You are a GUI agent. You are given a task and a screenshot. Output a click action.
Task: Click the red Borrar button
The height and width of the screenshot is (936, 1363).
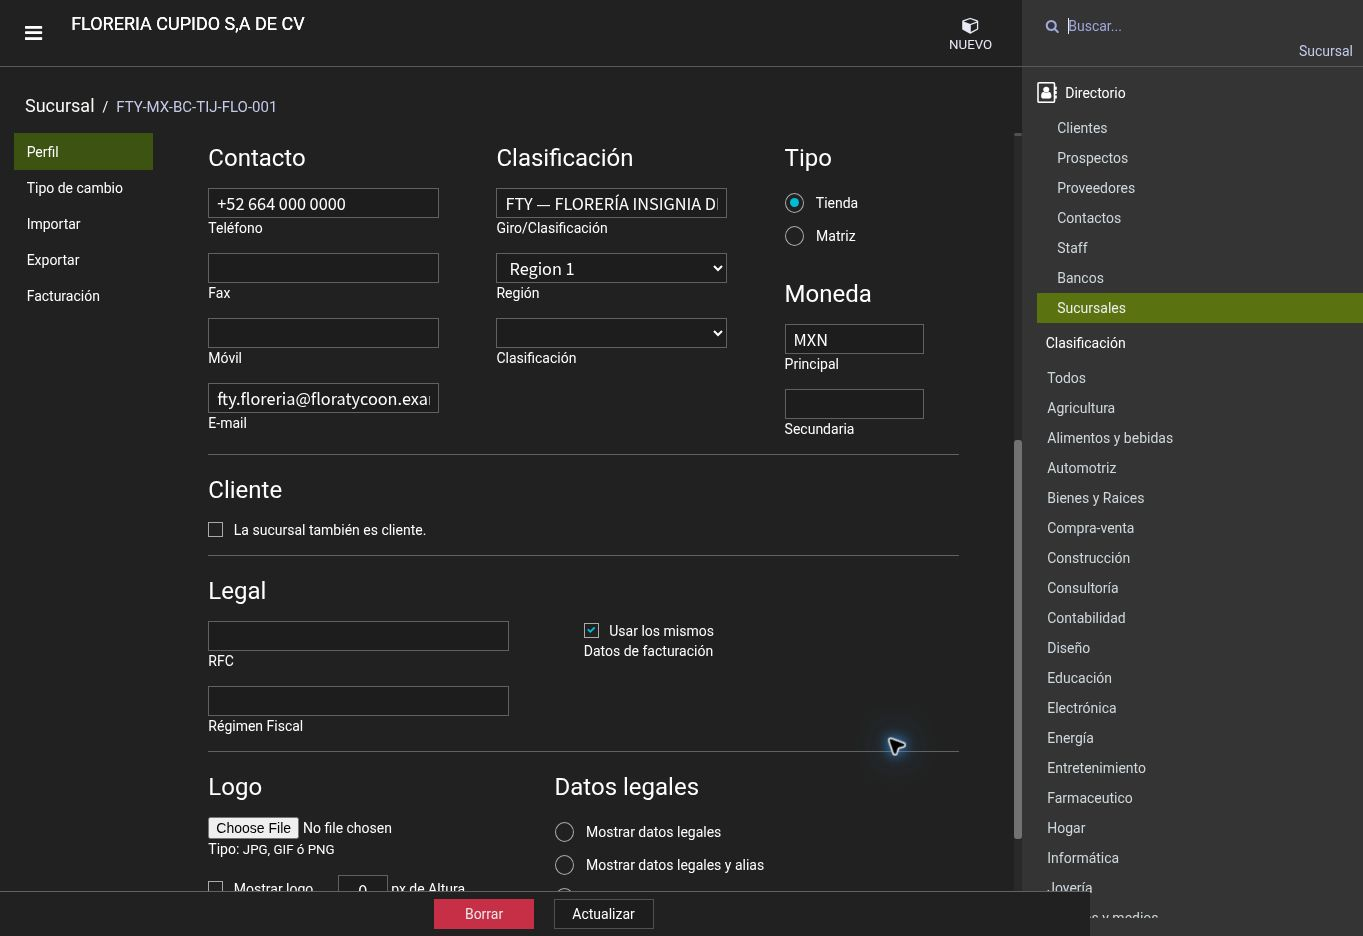484,914
